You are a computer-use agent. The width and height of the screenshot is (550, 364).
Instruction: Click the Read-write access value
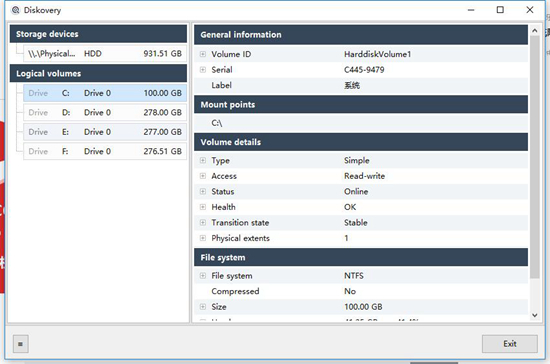364,176
